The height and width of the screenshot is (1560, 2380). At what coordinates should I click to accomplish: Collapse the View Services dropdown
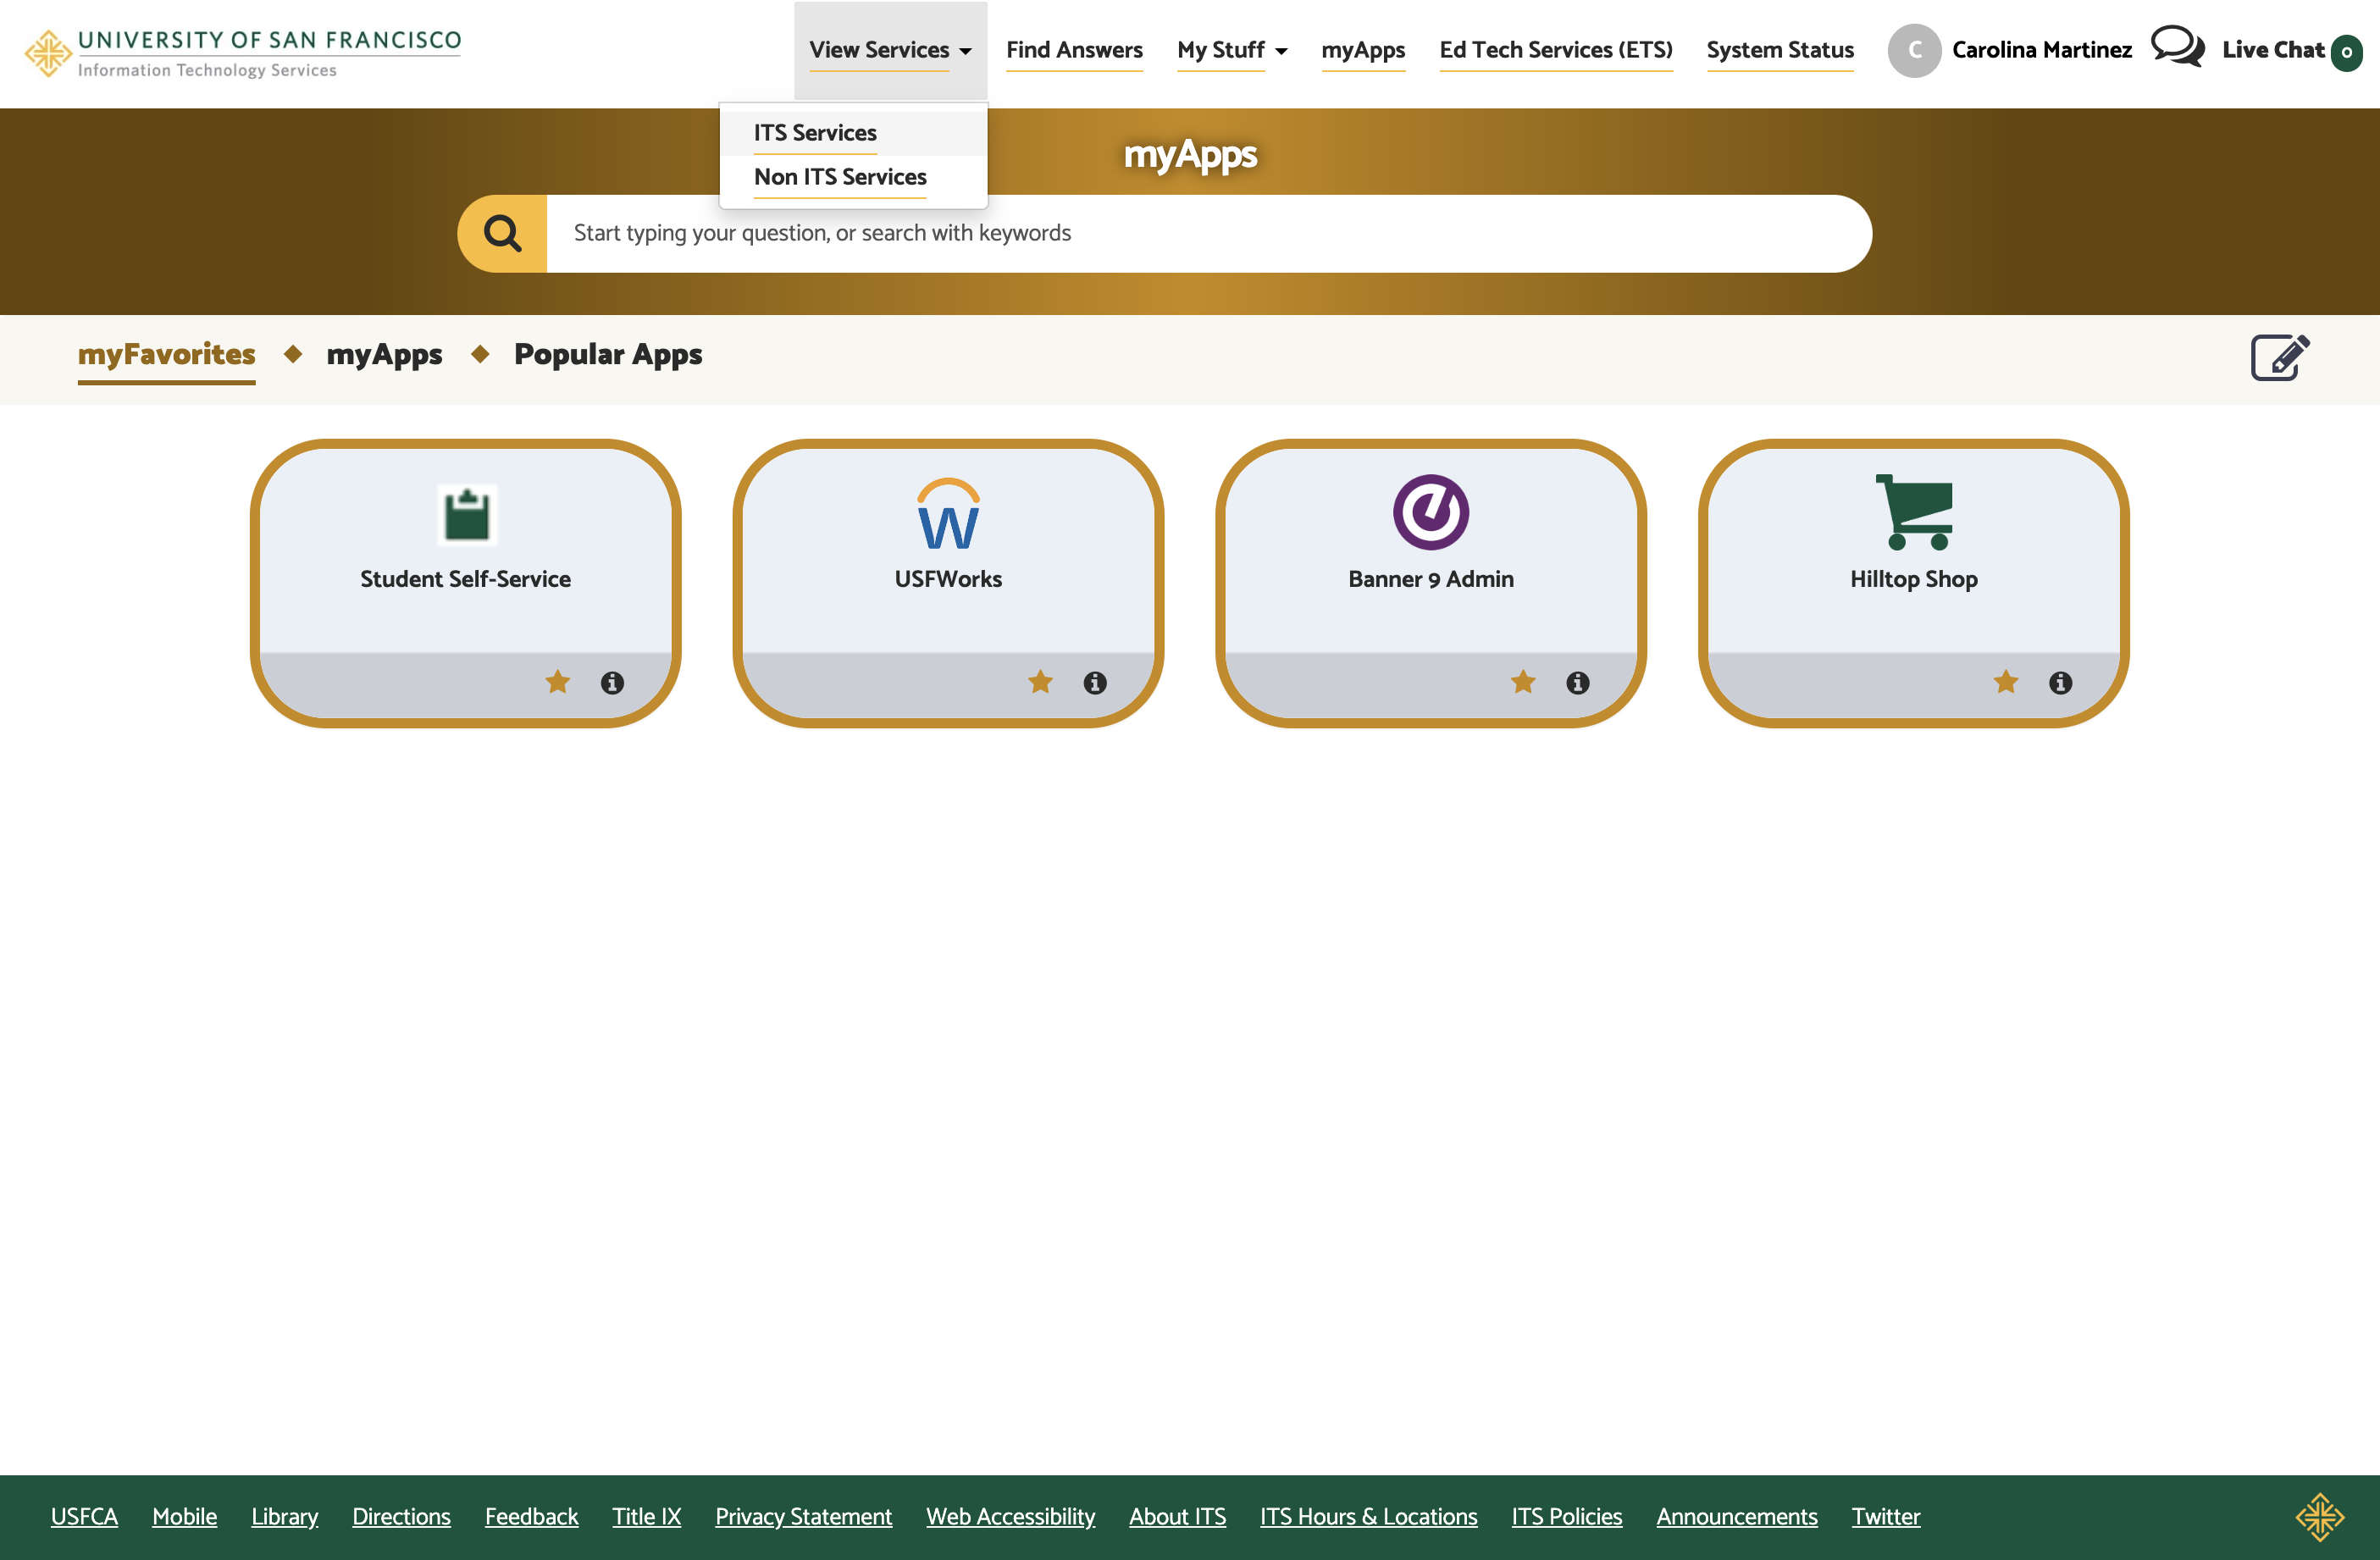(890, 50)
